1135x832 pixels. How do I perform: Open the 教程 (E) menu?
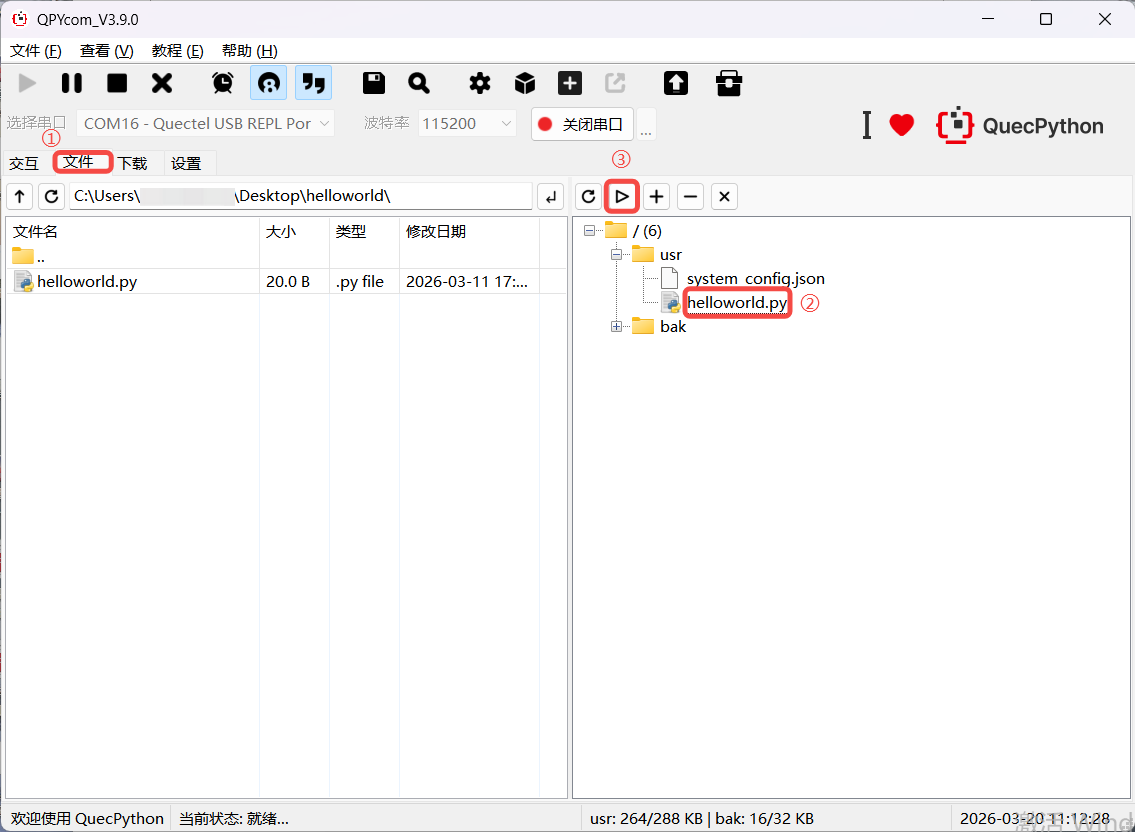177,51
